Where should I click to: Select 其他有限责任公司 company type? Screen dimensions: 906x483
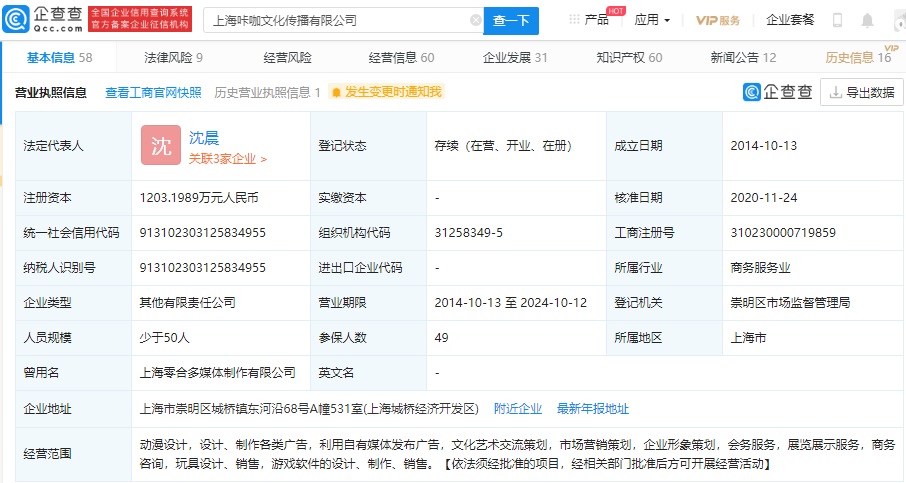click(x=187, y=302)
